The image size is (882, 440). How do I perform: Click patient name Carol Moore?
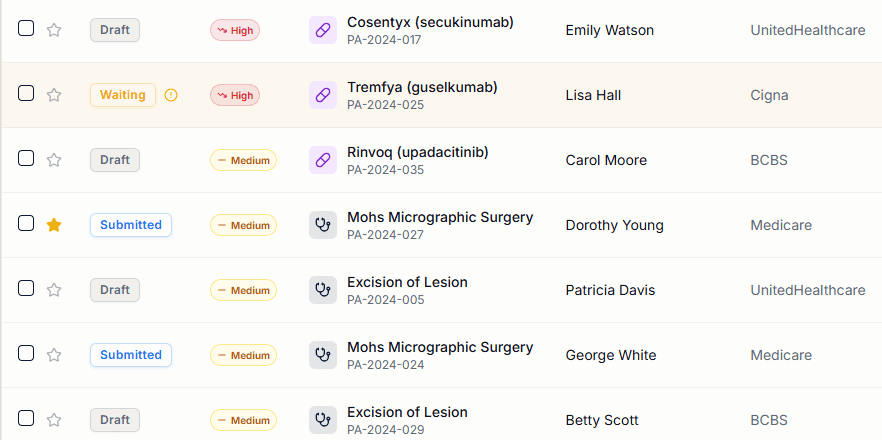(606, 160)
